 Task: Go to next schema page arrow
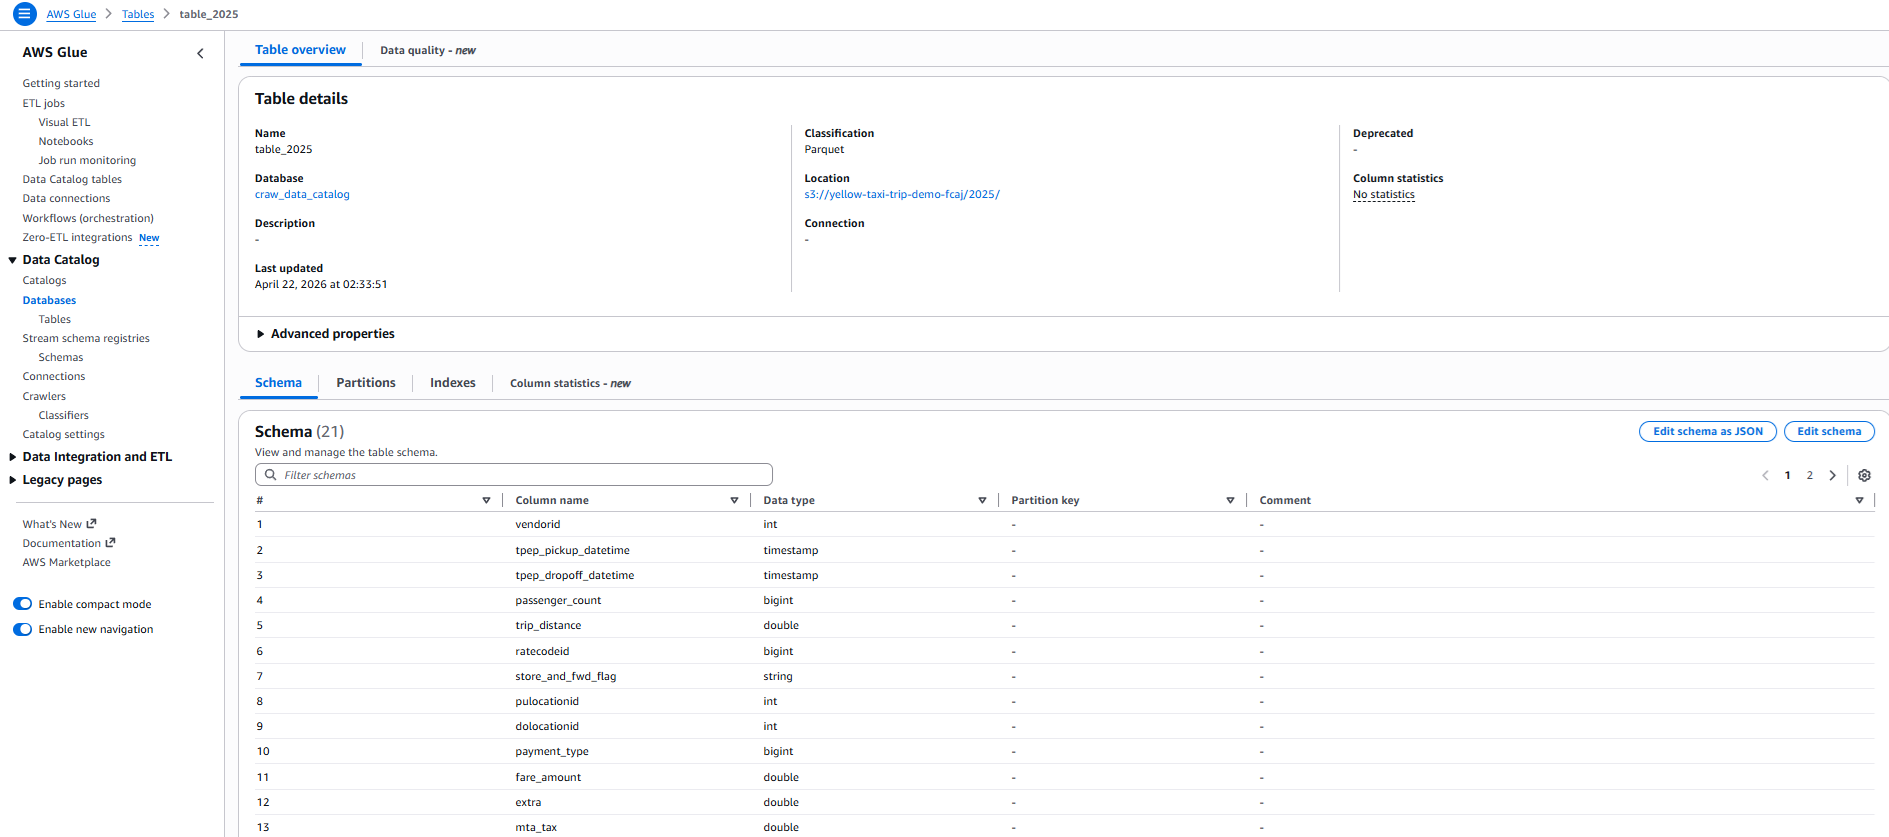1832,476
